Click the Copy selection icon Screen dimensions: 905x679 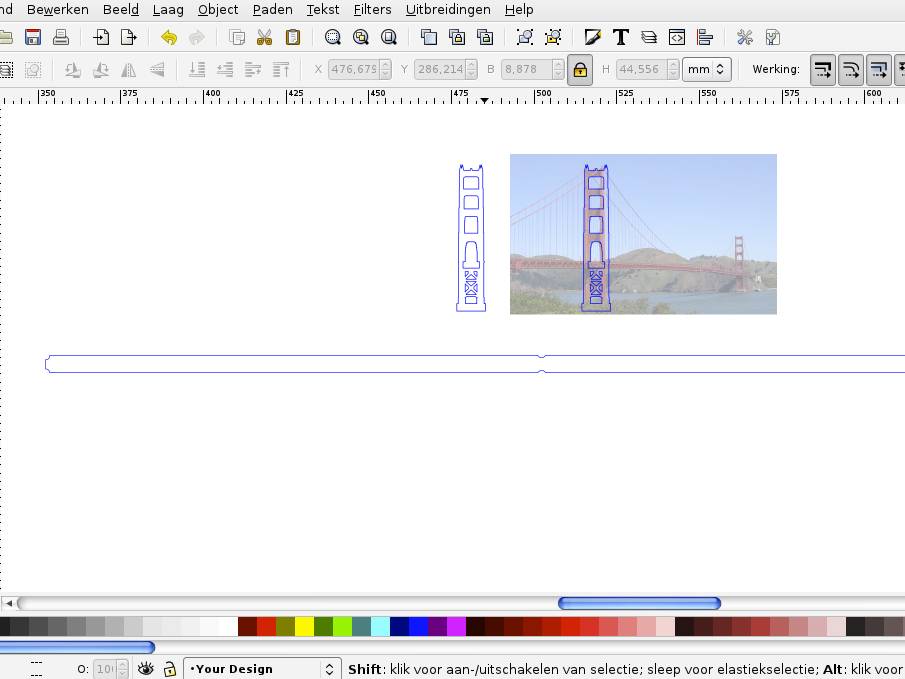237,38
